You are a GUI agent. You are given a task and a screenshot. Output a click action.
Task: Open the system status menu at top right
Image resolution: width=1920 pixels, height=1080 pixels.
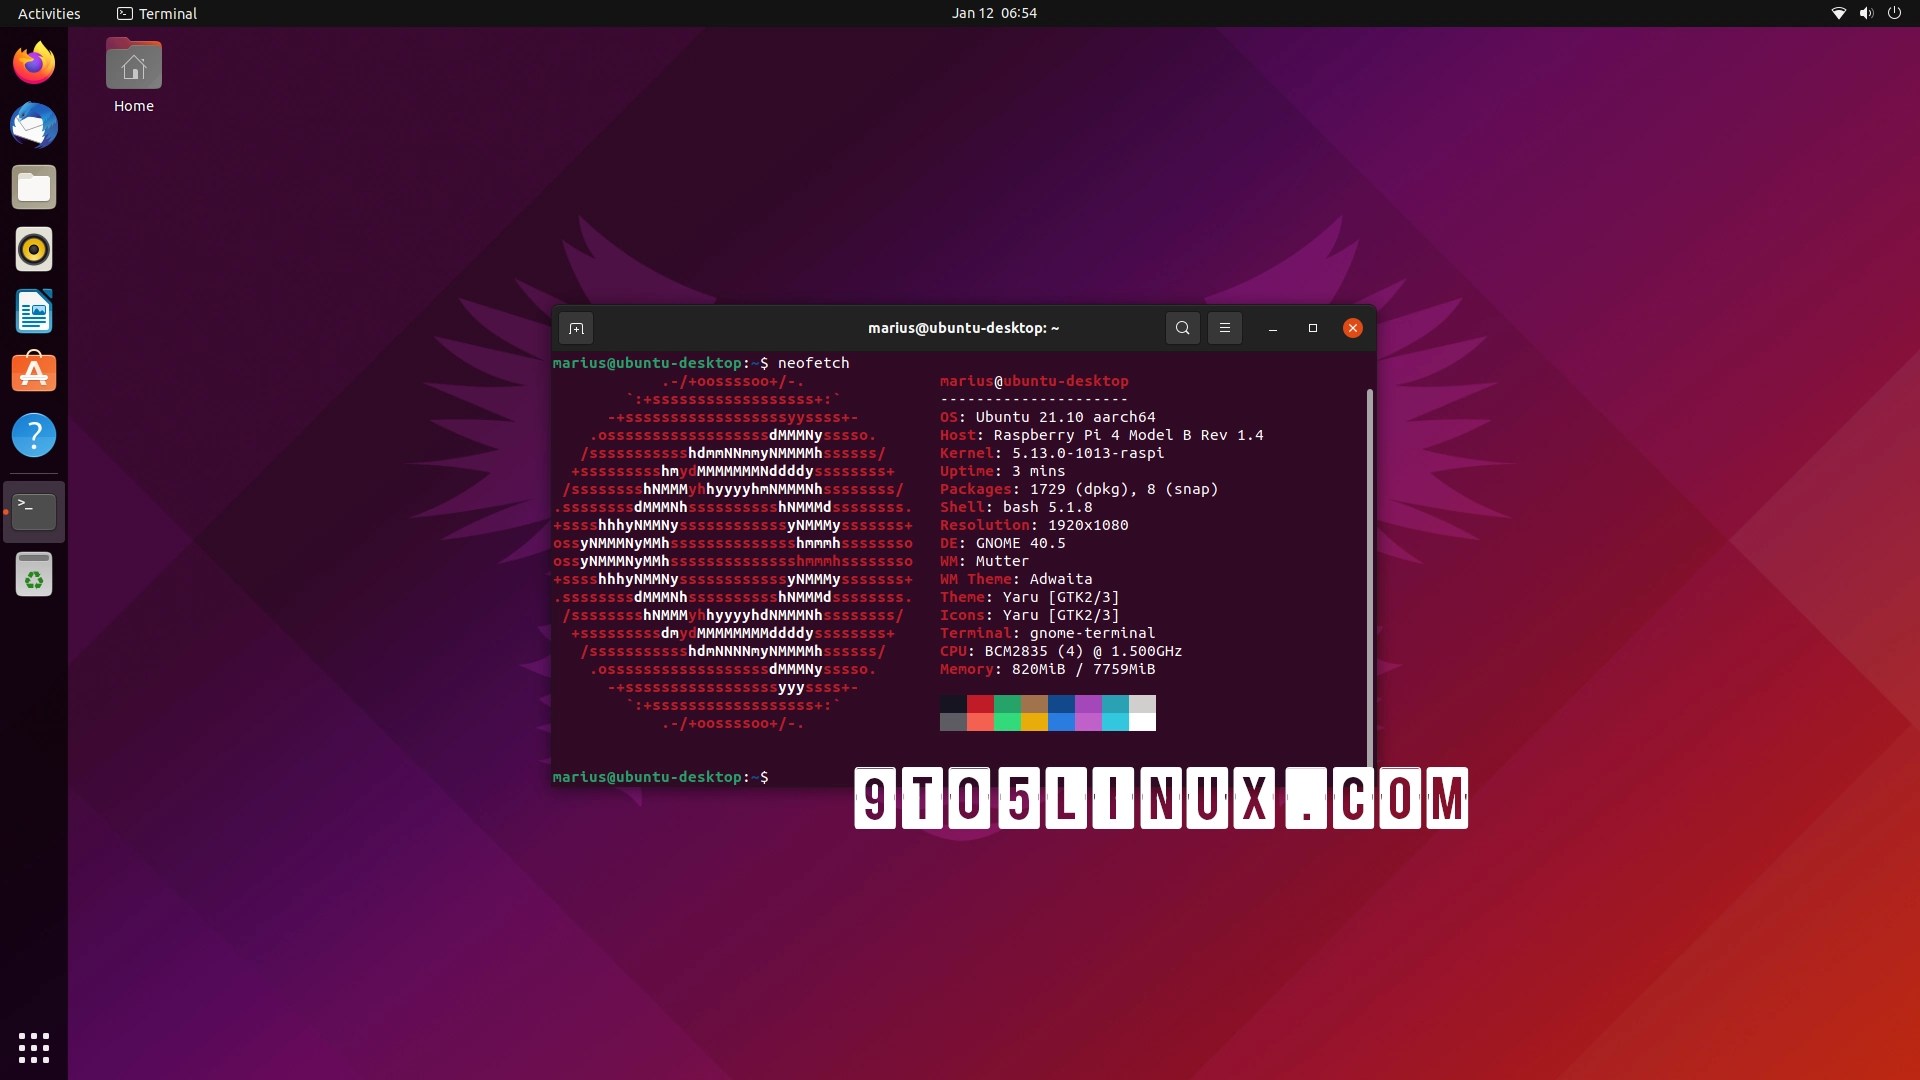(x=1866, y=13)
